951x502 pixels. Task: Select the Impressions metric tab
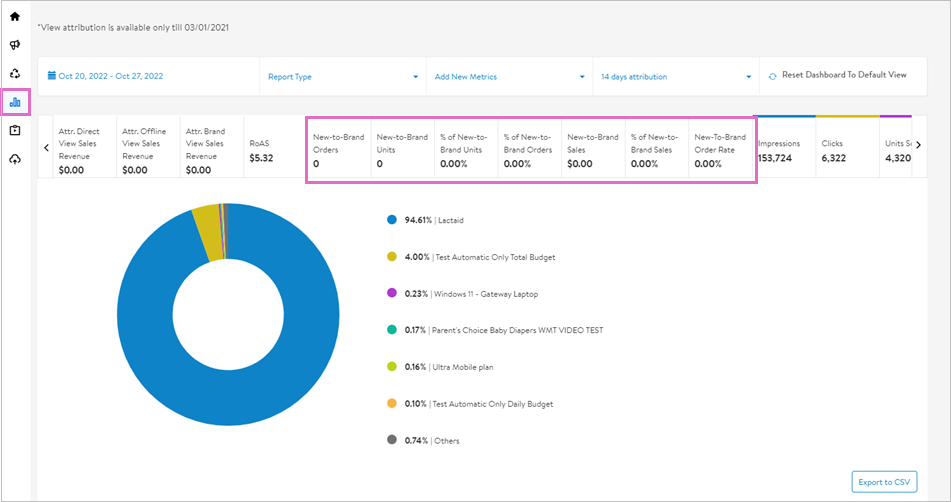click(784, 150)
